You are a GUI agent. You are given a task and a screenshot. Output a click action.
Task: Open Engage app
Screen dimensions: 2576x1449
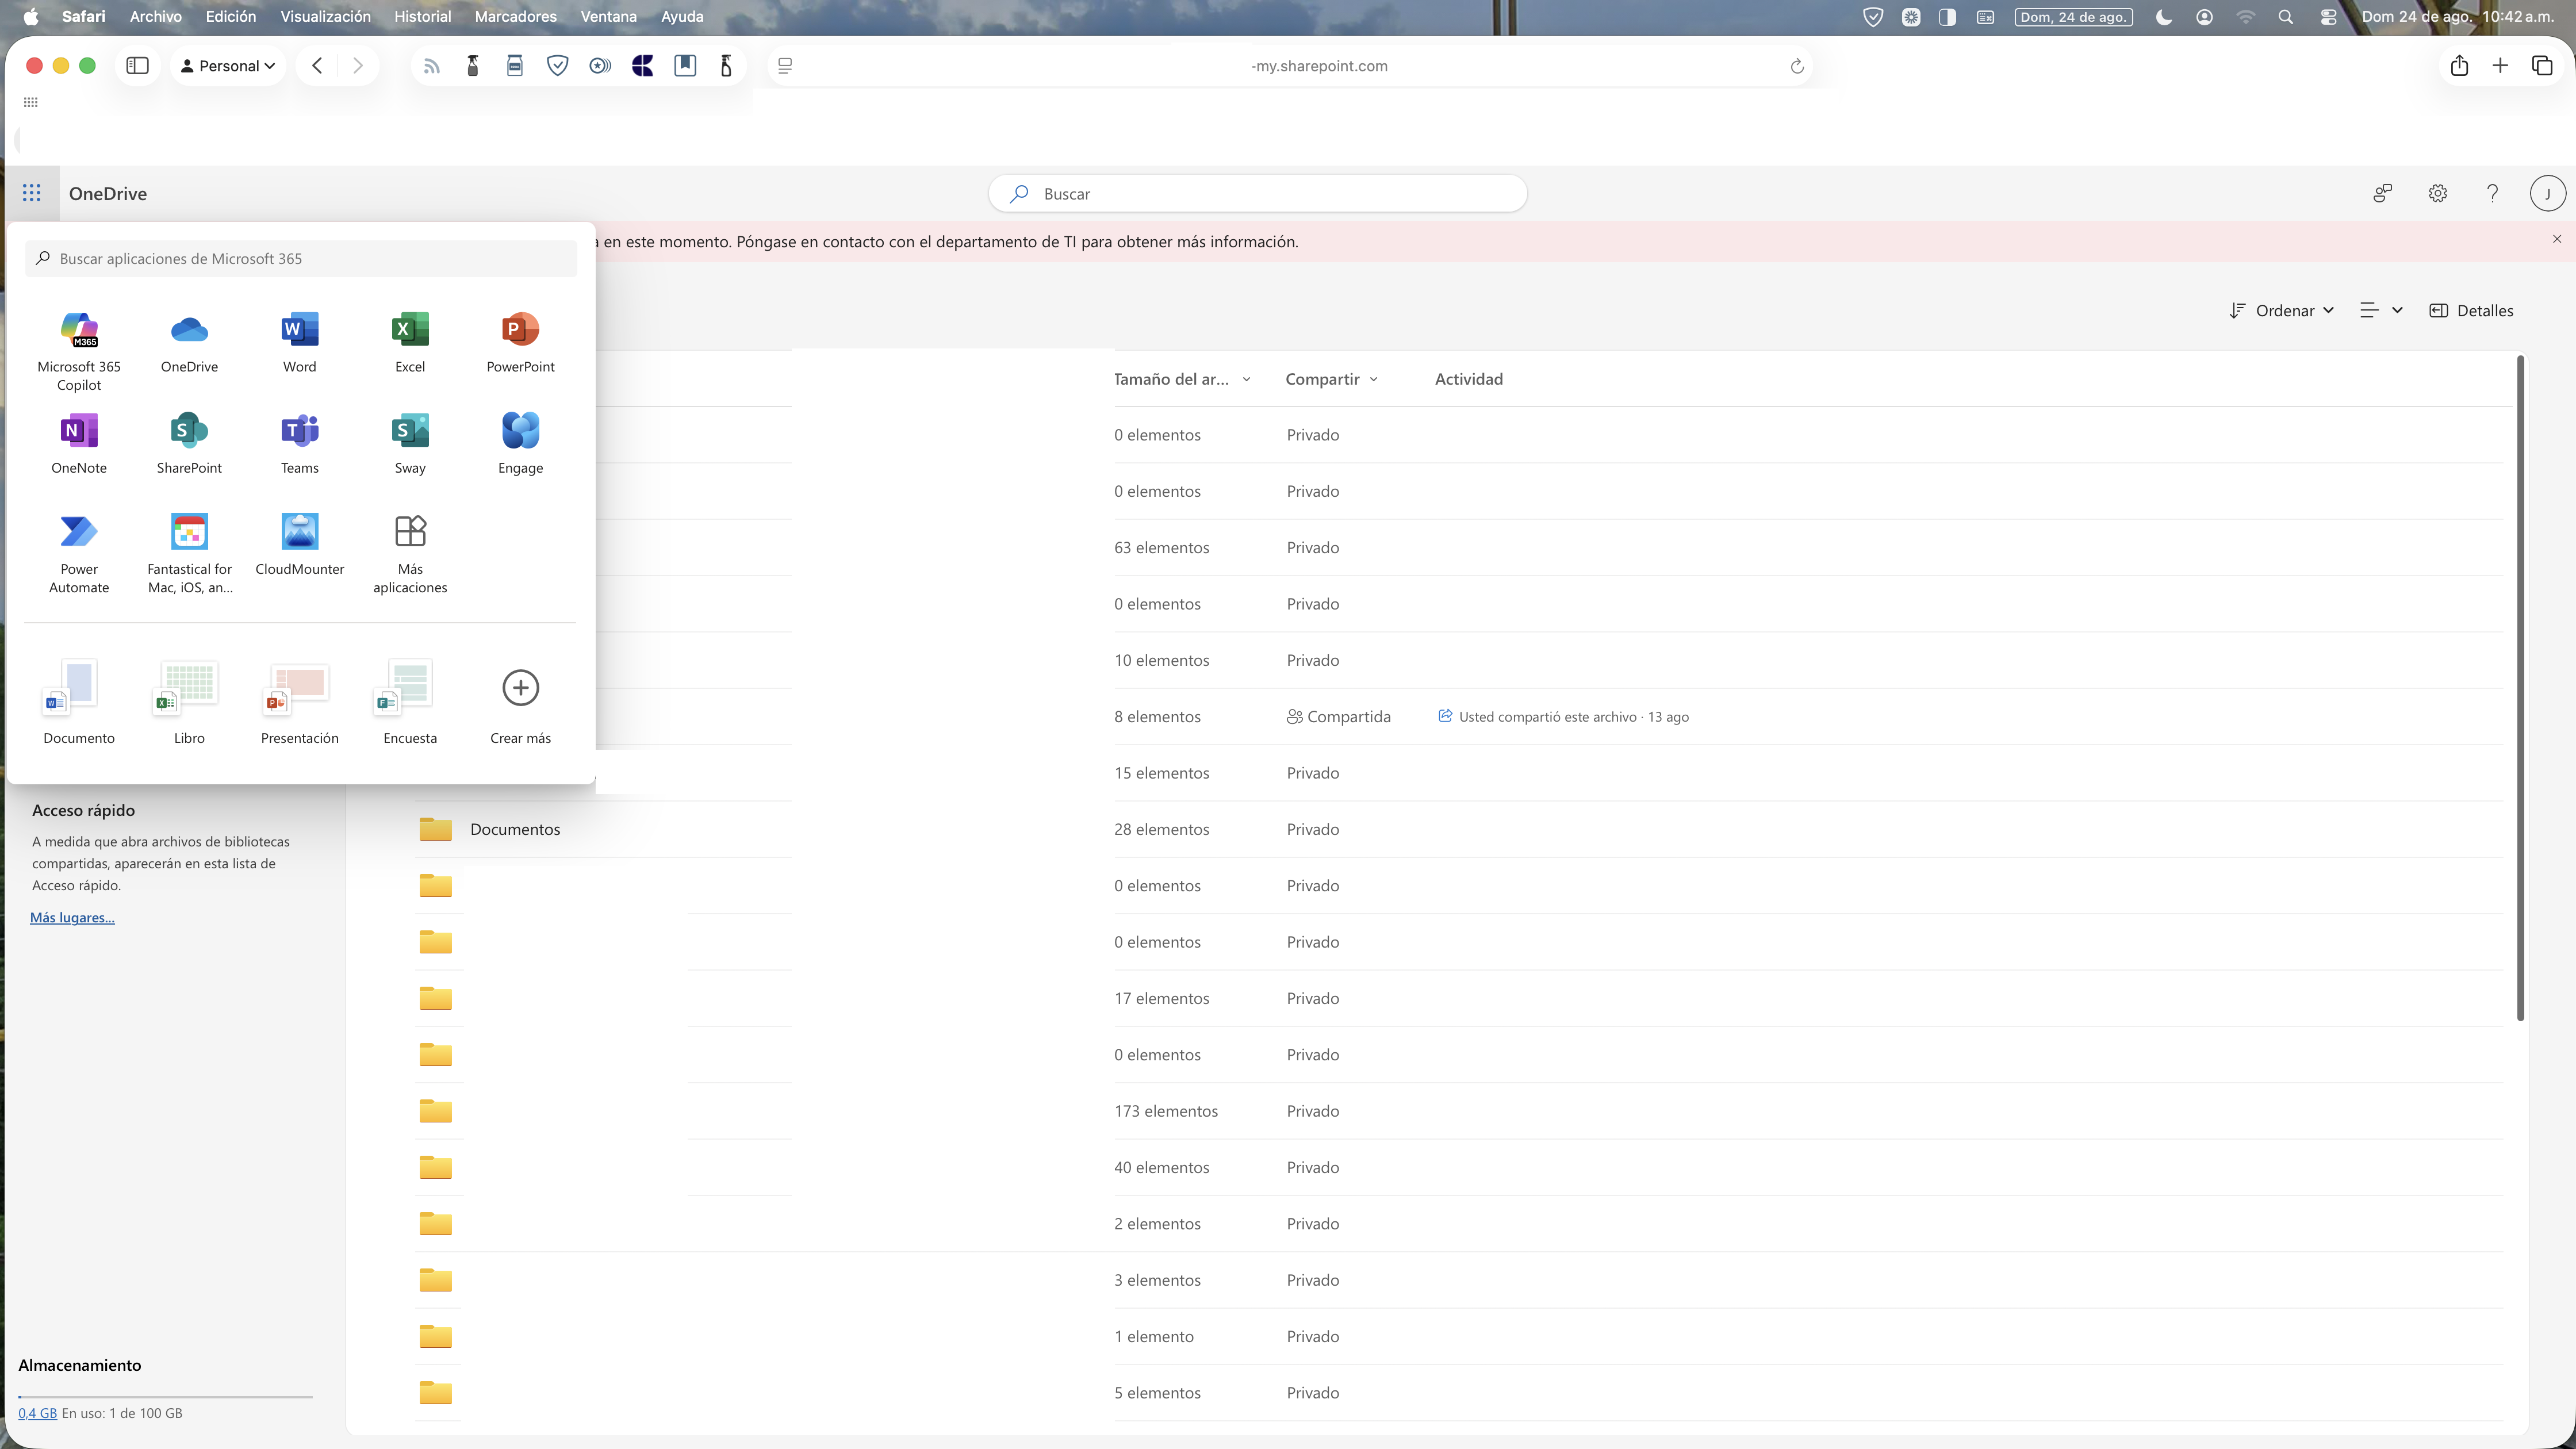click(520, 444)
